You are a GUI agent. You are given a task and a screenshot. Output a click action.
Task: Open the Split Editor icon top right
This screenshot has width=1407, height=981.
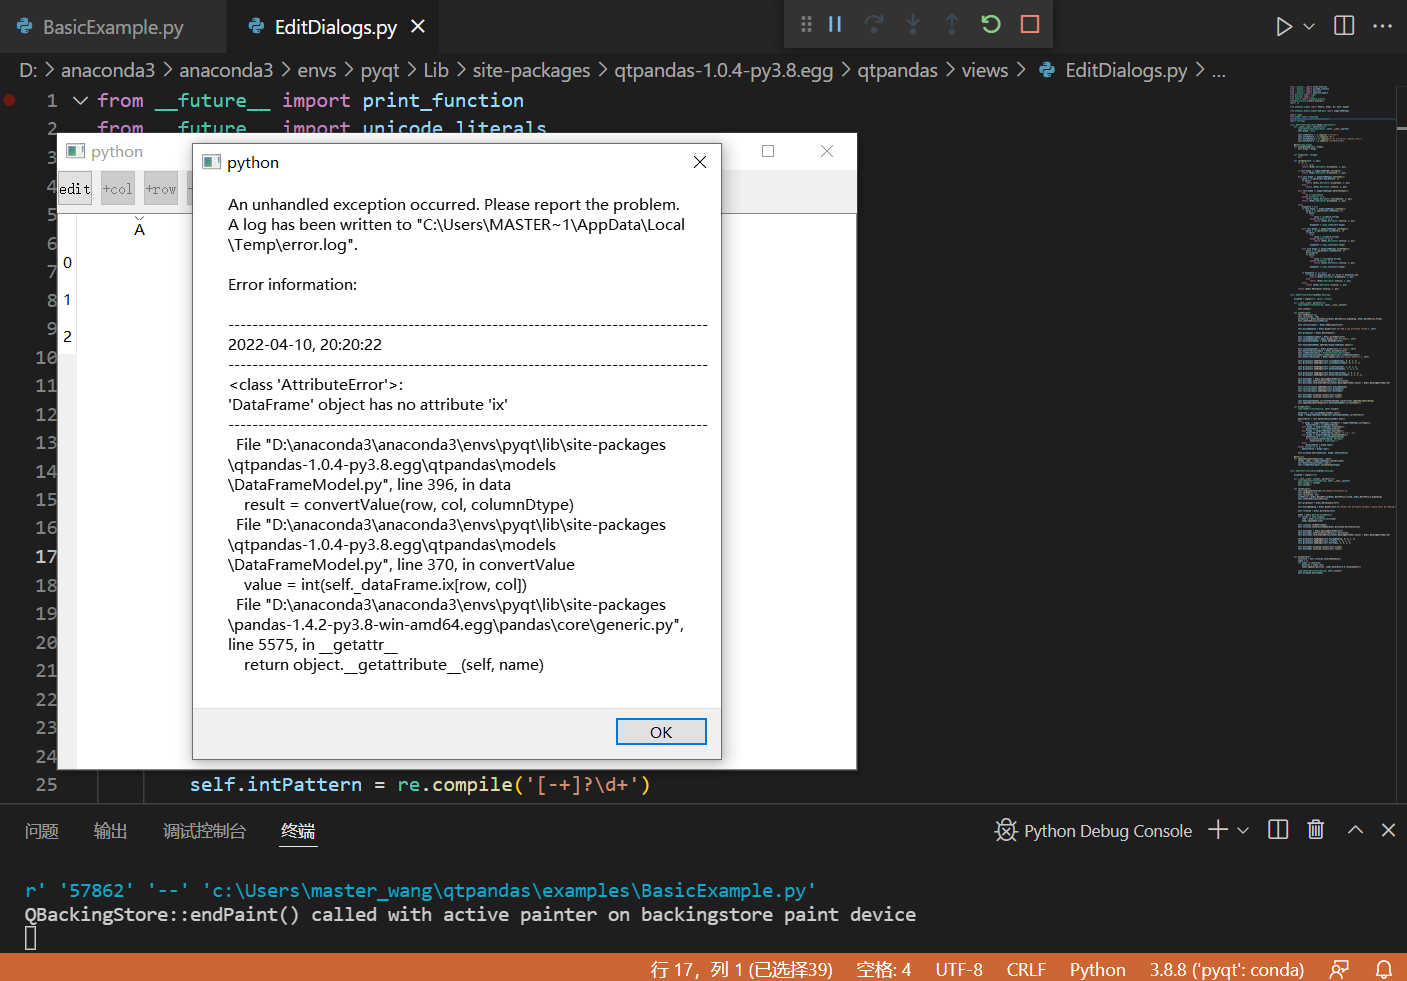pos(1343,23)
